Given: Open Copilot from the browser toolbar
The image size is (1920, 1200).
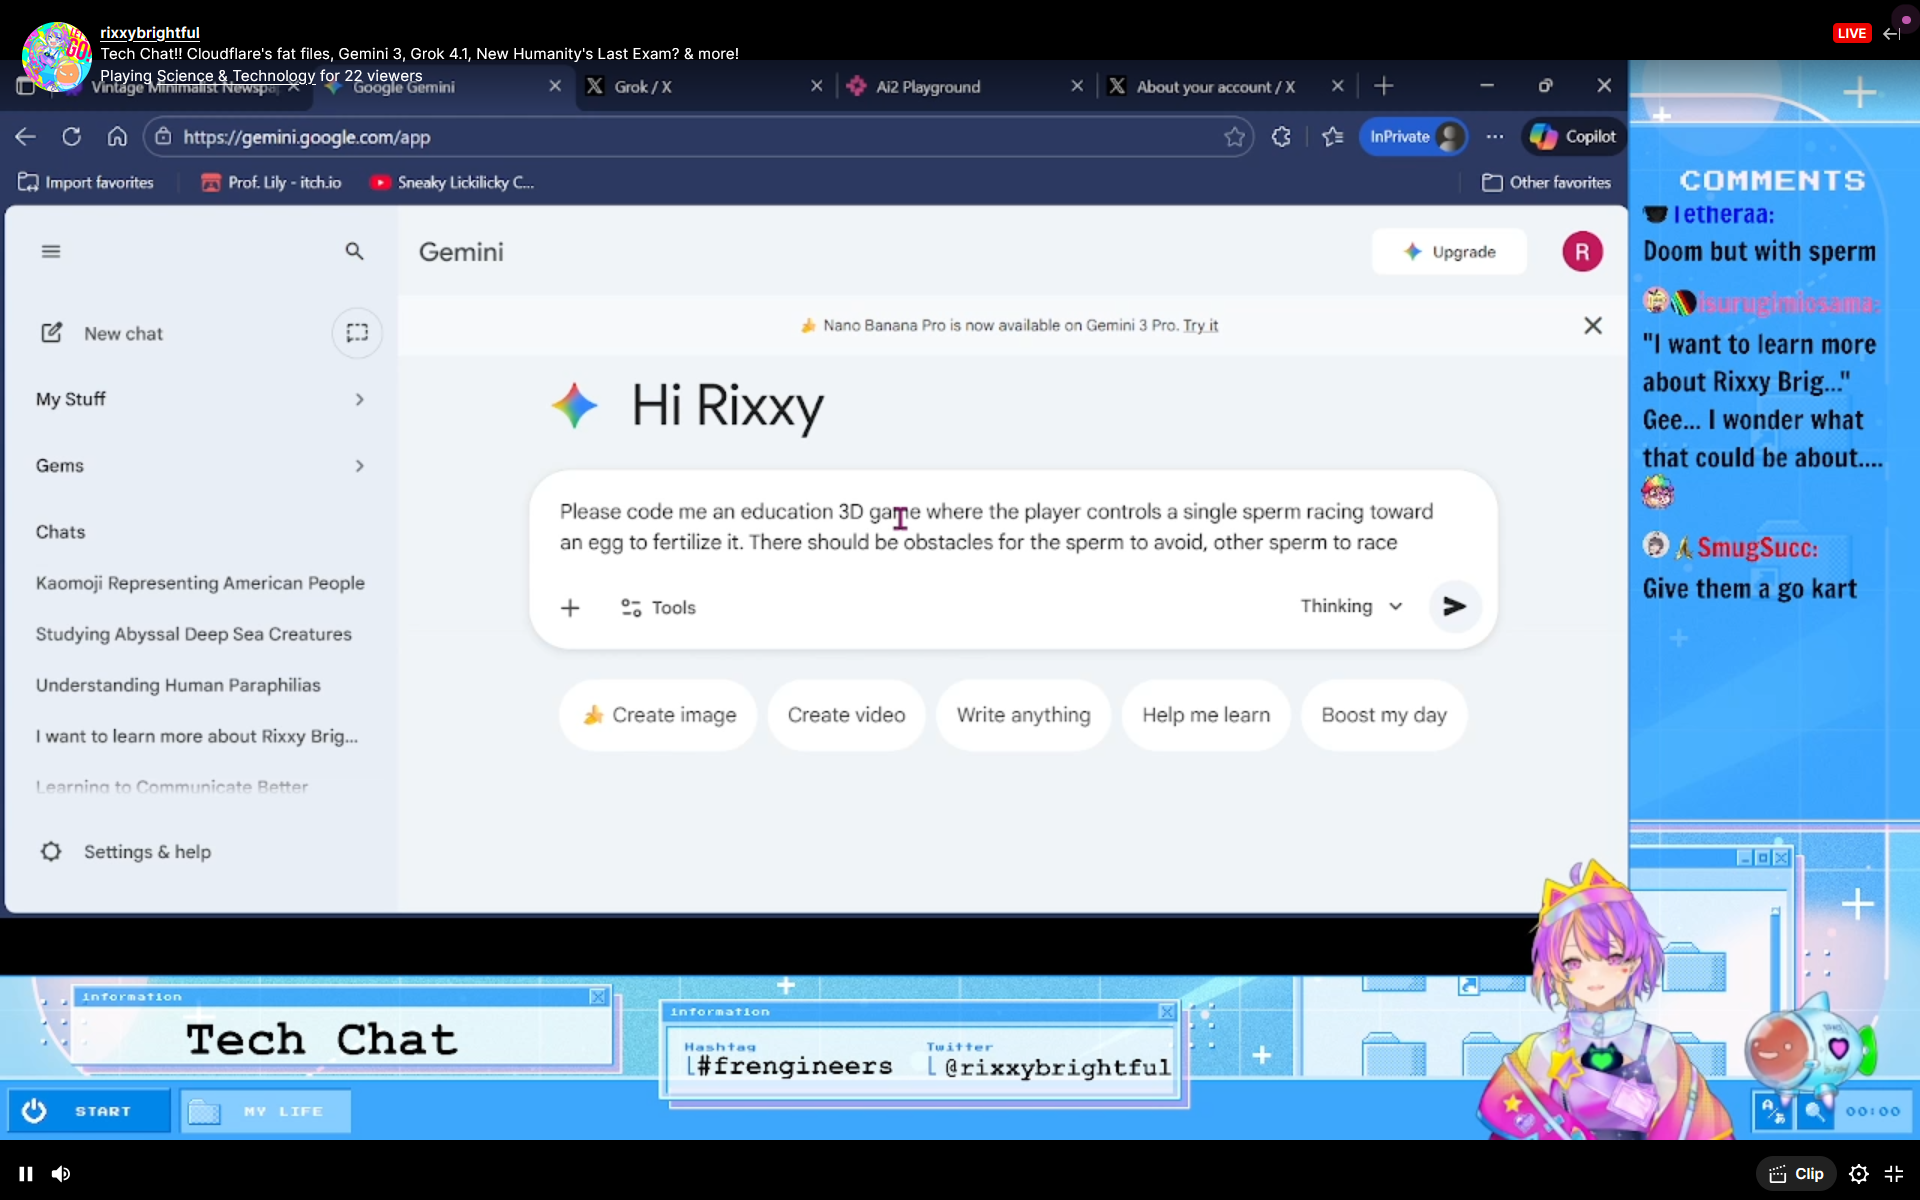Looking at the screenshot, I should [1574, 137].
